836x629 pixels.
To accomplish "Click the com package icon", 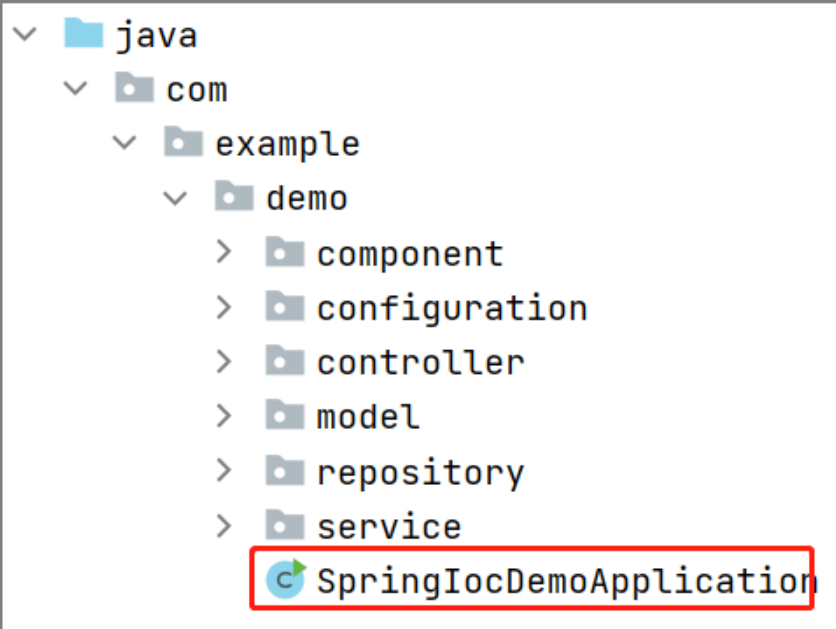I will point(134,88).
